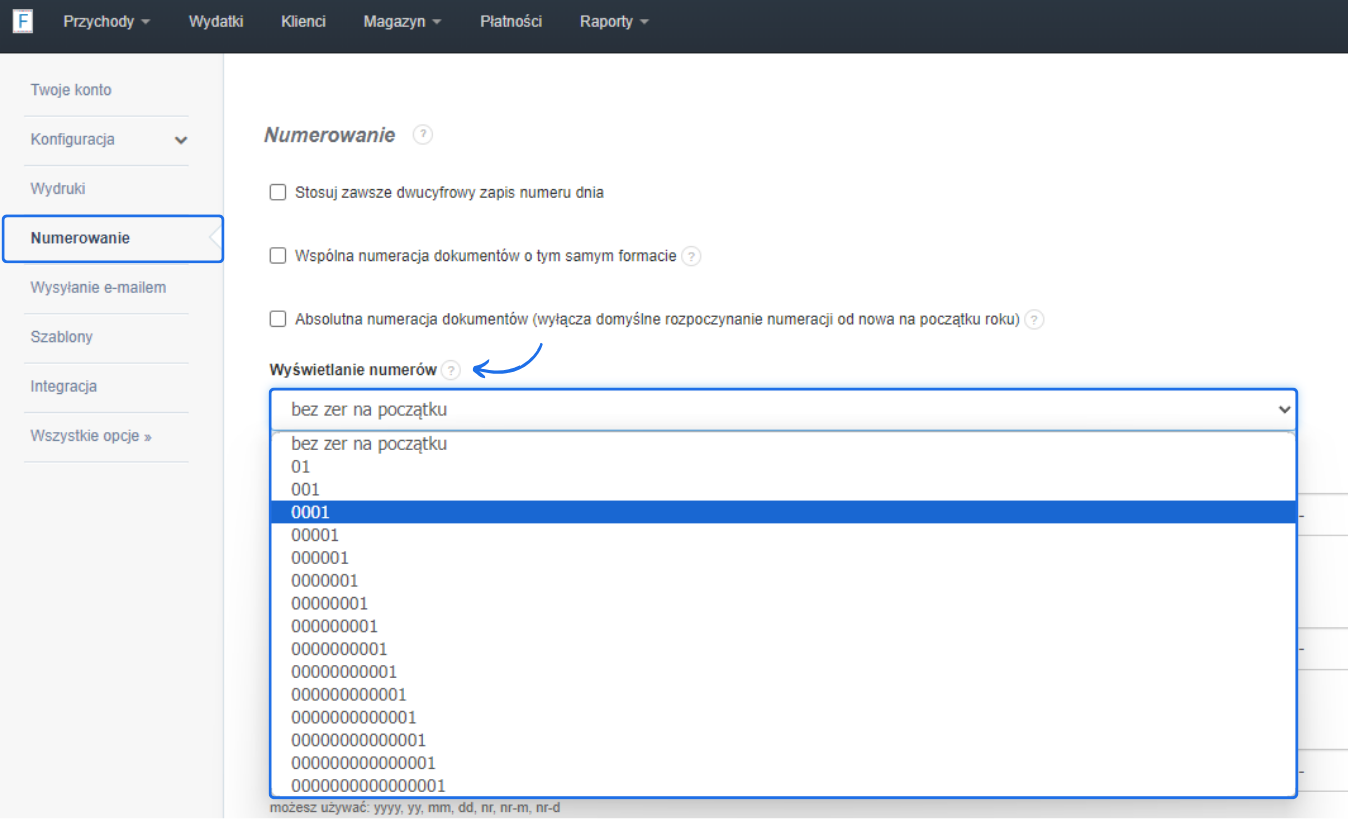Expand the Konfiguracja sidebar chevron
Image resolution: width=1348 pixels, height=825 pixels.
(x=180, y=140)
